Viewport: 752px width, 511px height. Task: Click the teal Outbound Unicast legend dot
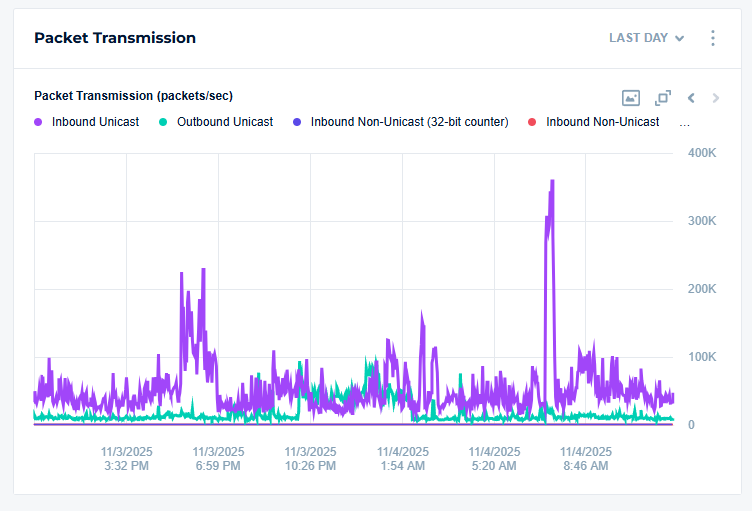click(x=163, y=122)
